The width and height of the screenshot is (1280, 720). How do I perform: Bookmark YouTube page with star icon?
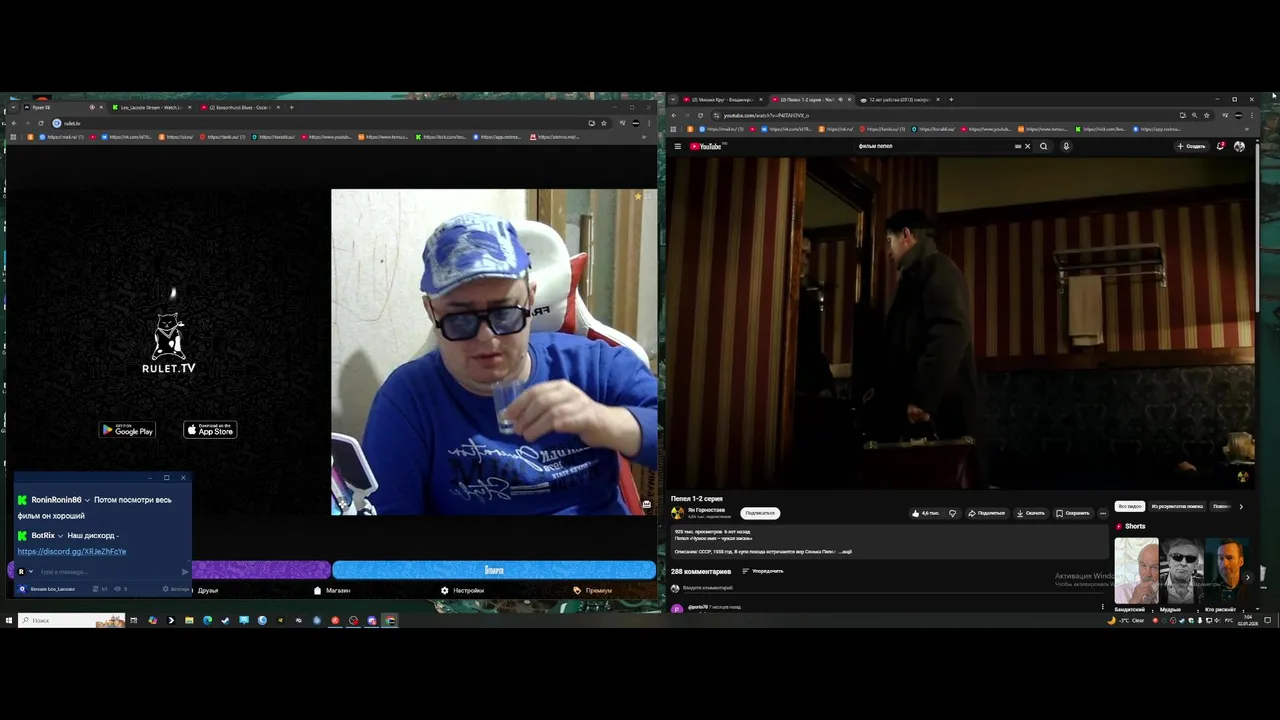click(1206, 115)
